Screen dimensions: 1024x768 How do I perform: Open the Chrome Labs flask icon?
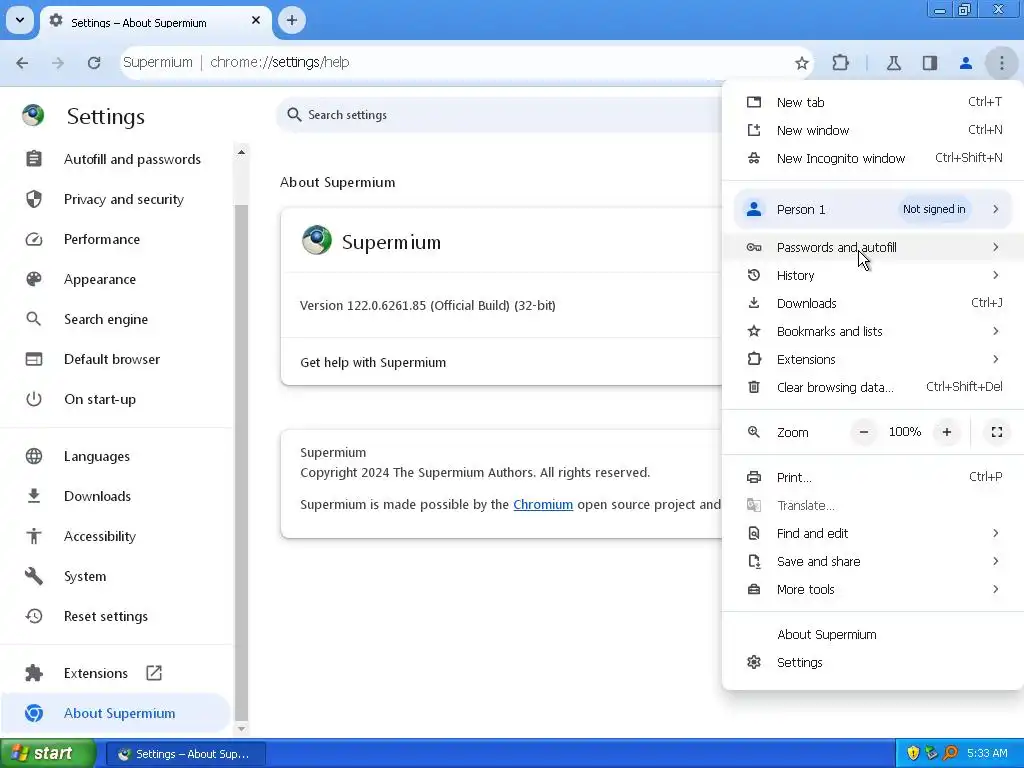(893, 63)
